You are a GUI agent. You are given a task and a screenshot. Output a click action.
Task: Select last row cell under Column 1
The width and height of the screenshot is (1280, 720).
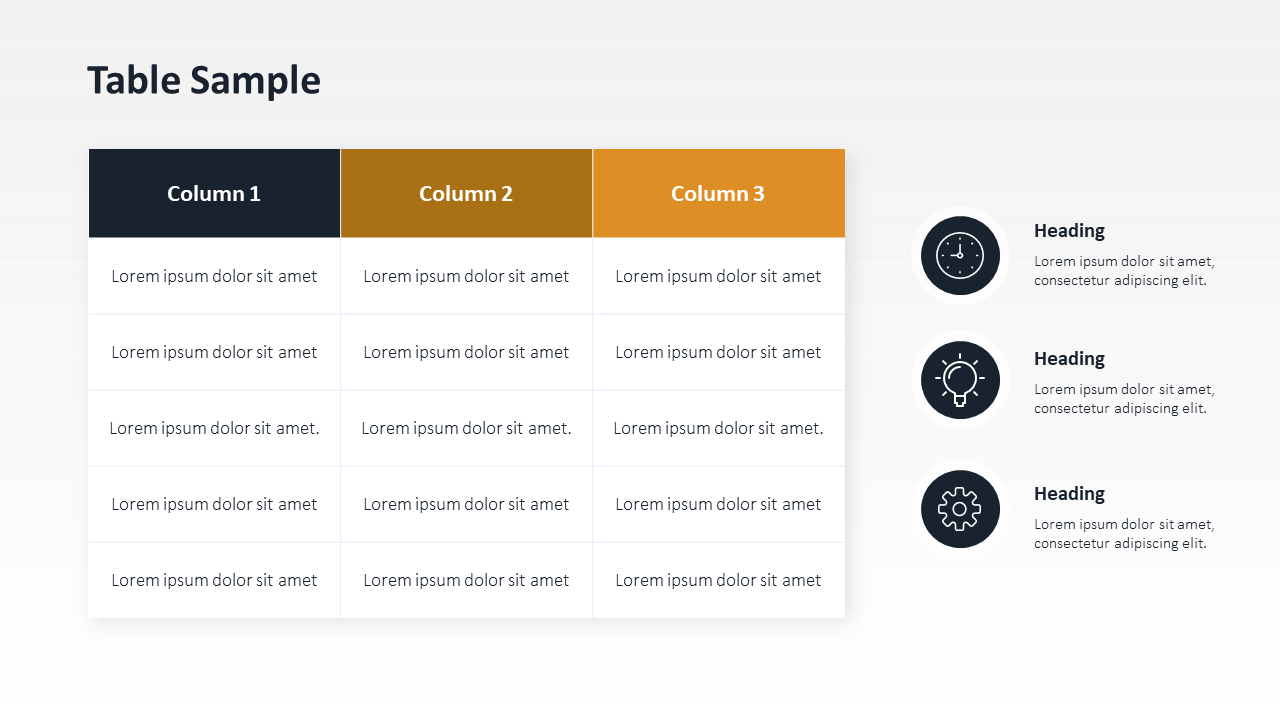[214, 580]
